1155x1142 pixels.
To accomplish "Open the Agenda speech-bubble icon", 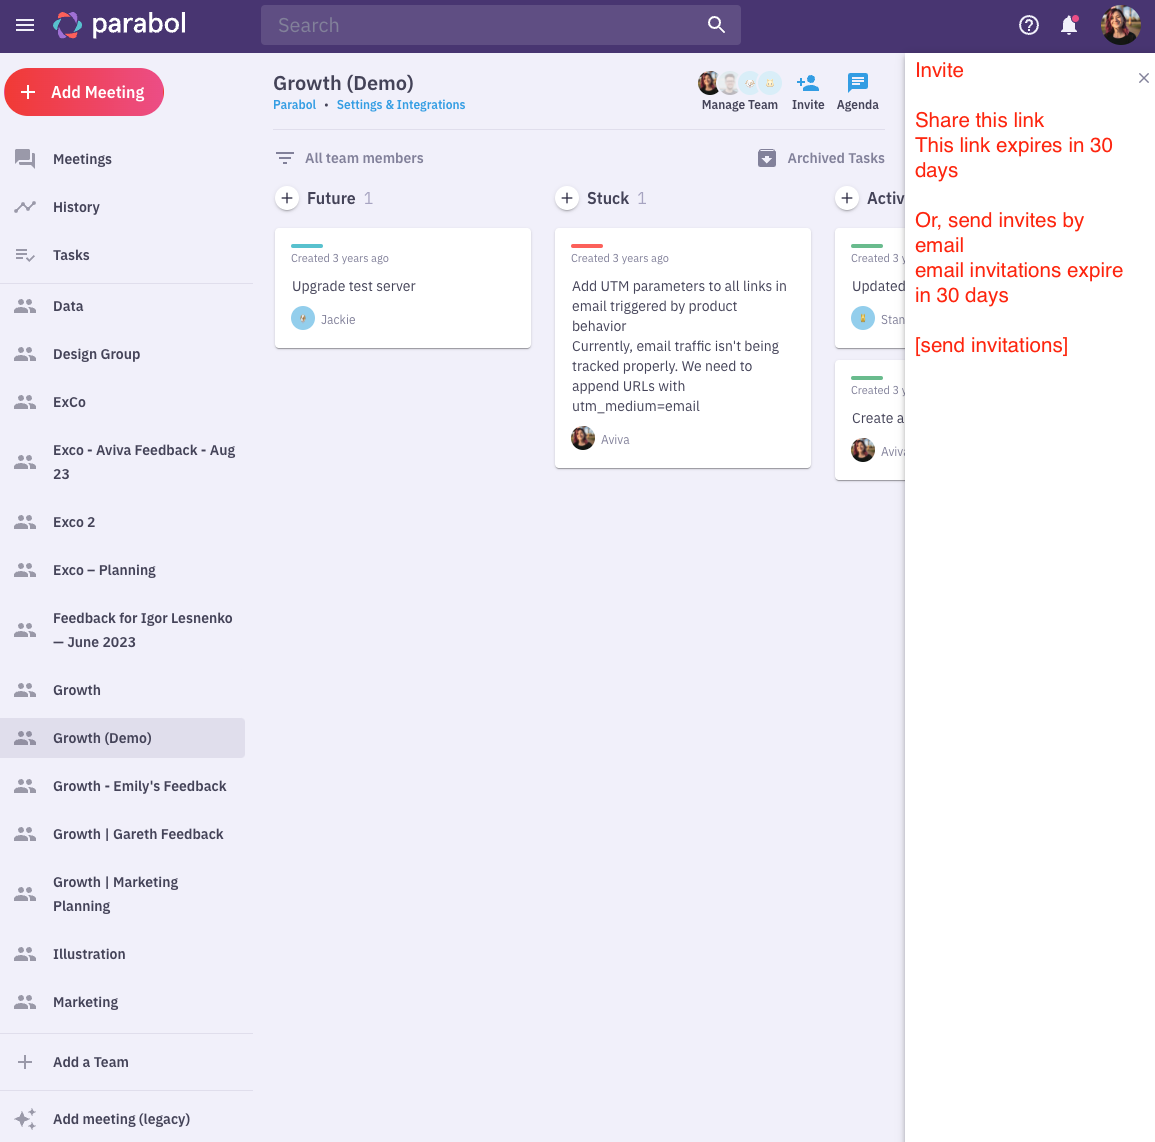I will point(857,83).
